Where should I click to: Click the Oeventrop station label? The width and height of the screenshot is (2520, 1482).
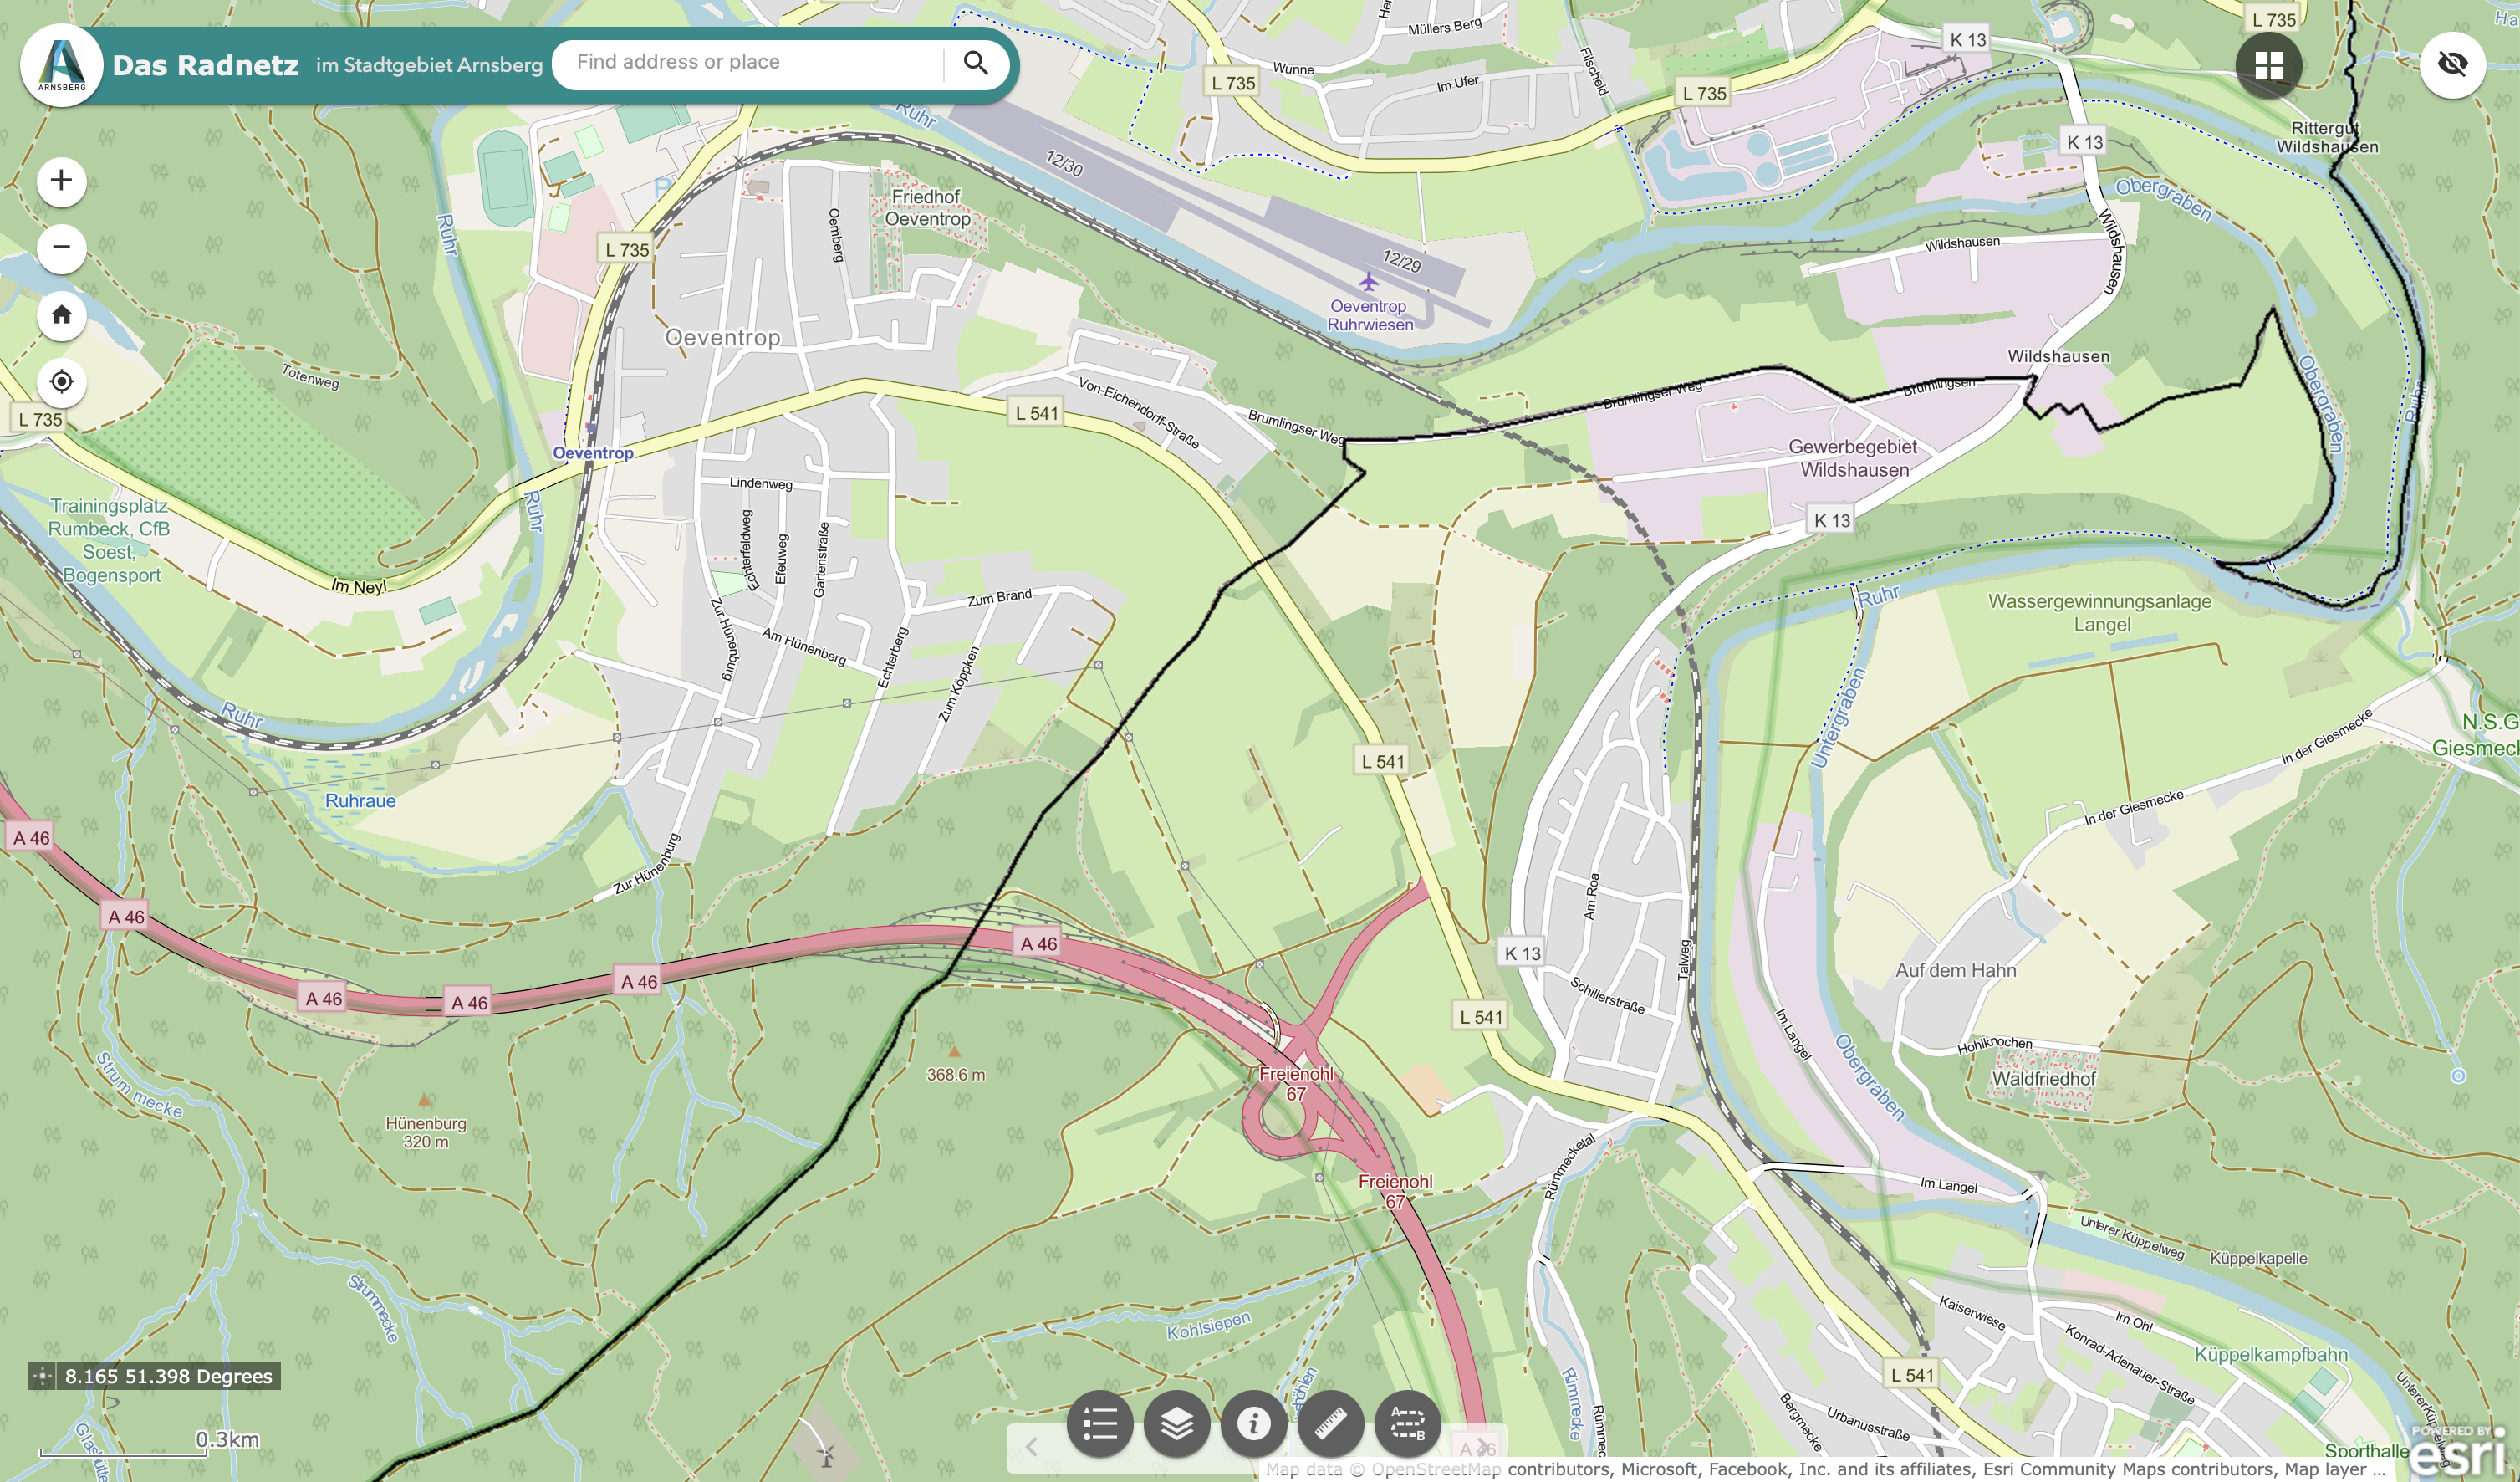pyautogui.click(x=593, y=453)
